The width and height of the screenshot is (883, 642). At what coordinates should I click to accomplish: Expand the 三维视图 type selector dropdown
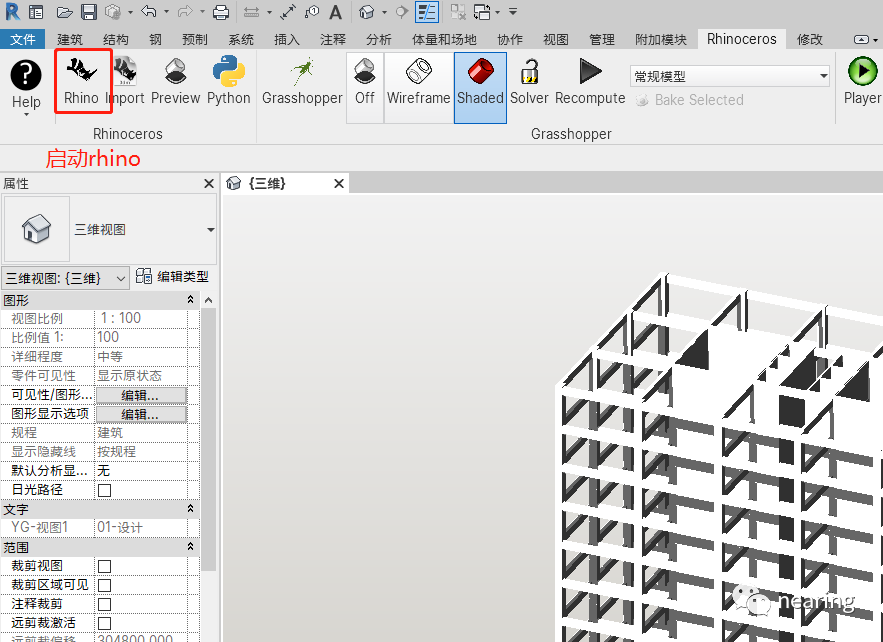click(211, 230)
